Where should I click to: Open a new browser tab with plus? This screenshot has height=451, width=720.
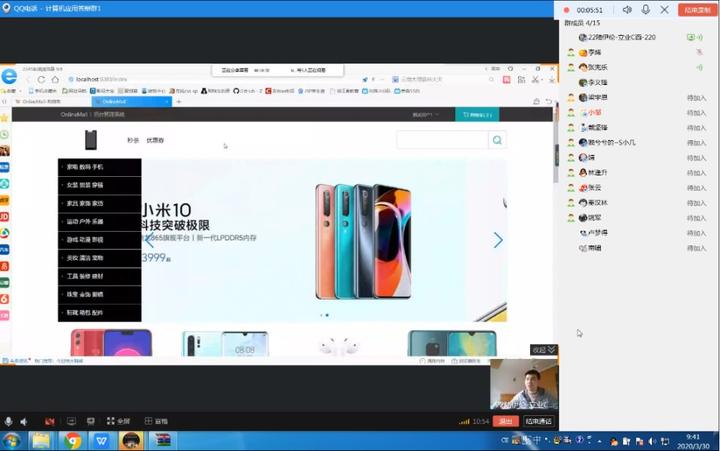[x=178, y=101]
